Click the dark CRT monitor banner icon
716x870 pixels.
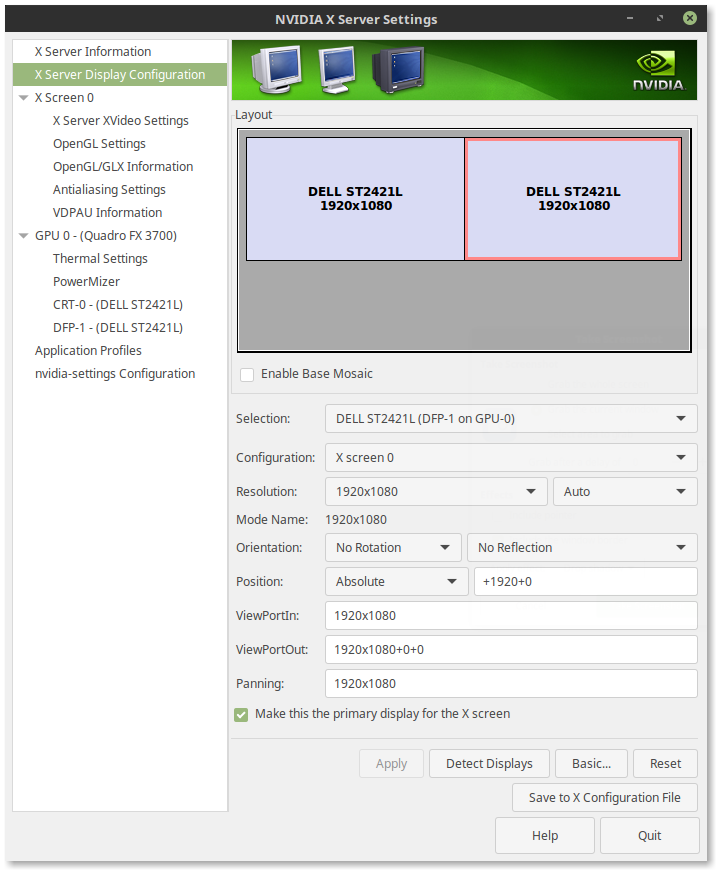(x=399, y=70)
